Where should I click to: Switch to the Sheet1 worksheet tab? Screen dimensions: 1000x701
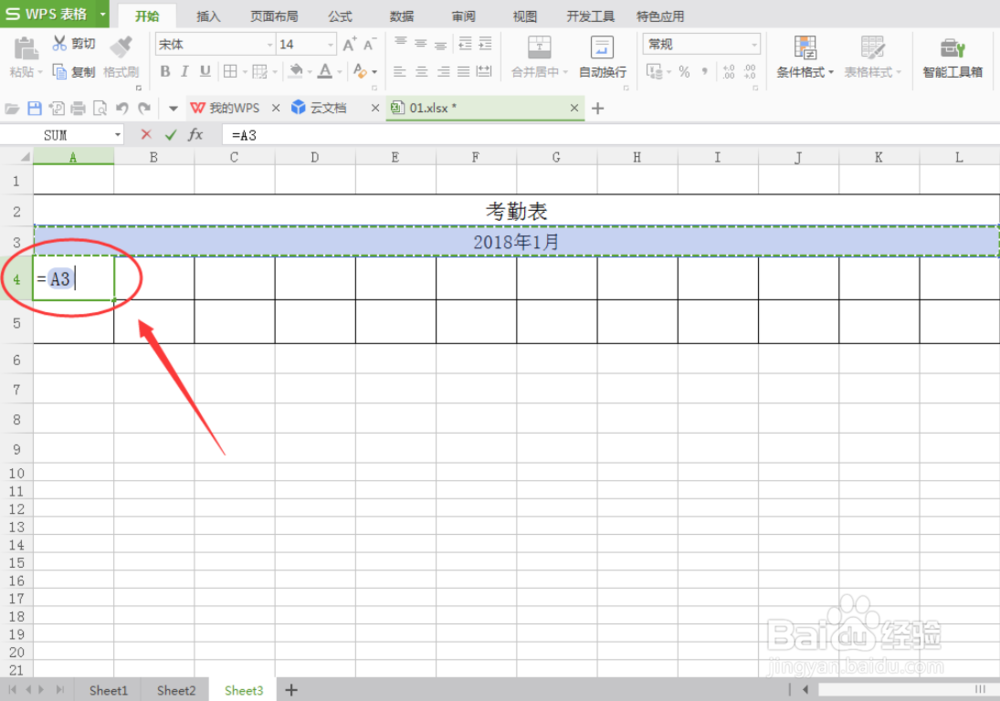tap(108, 690)
